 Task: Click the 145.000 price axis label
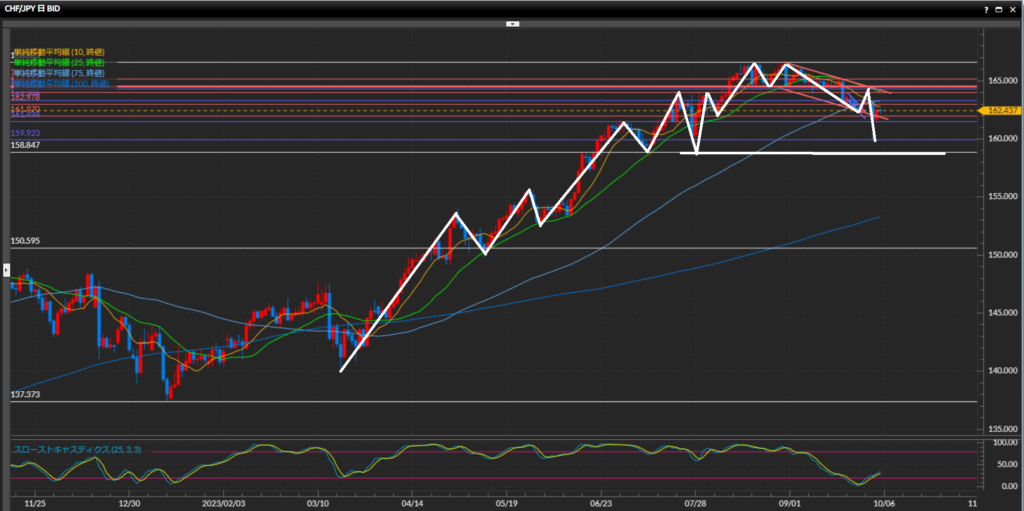coord(1000,312)
